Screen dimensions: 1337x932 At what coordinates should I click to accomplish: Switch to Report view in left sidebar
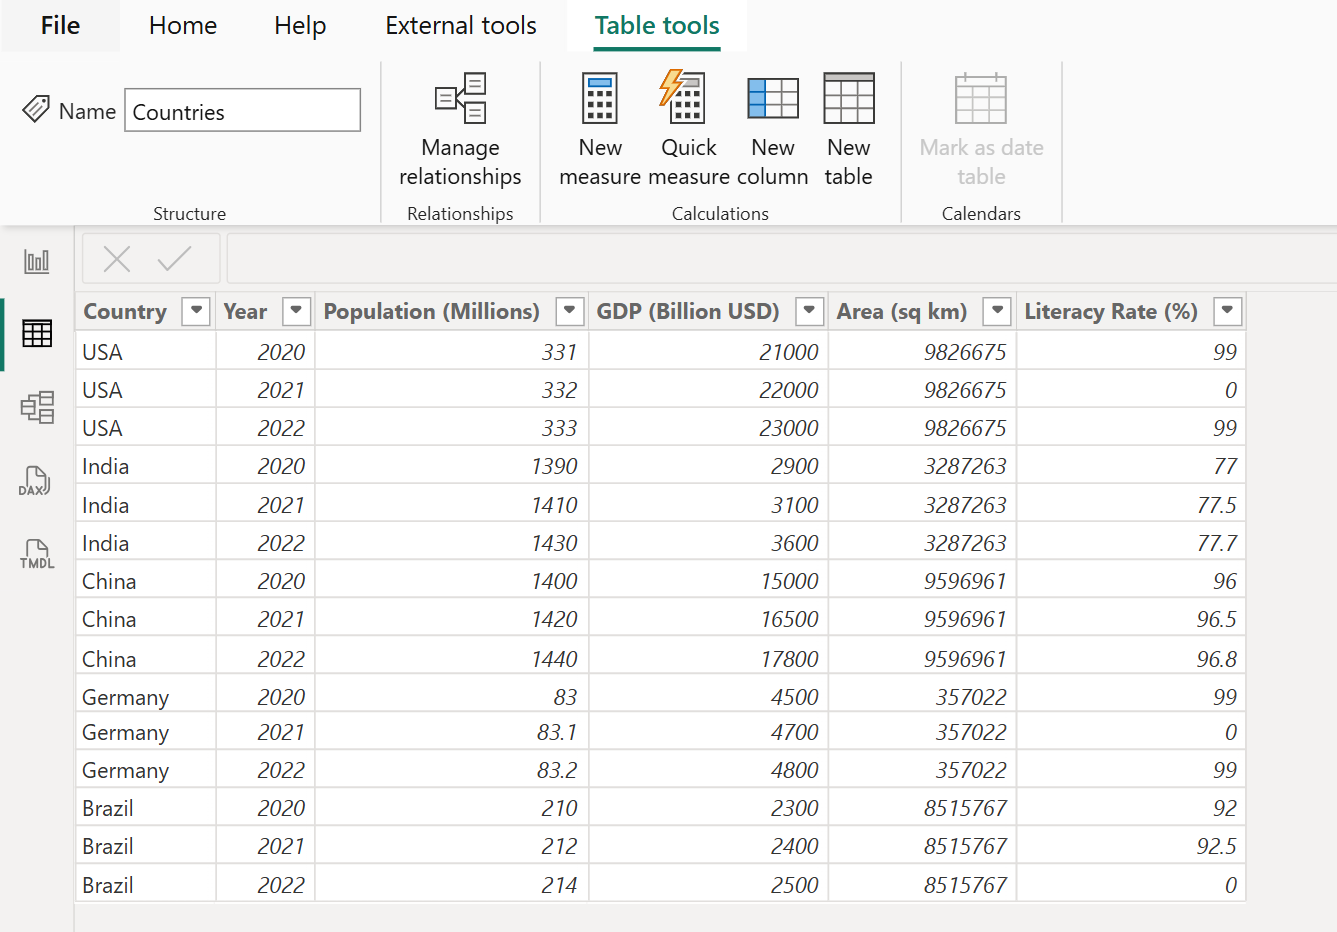point(36,261)
